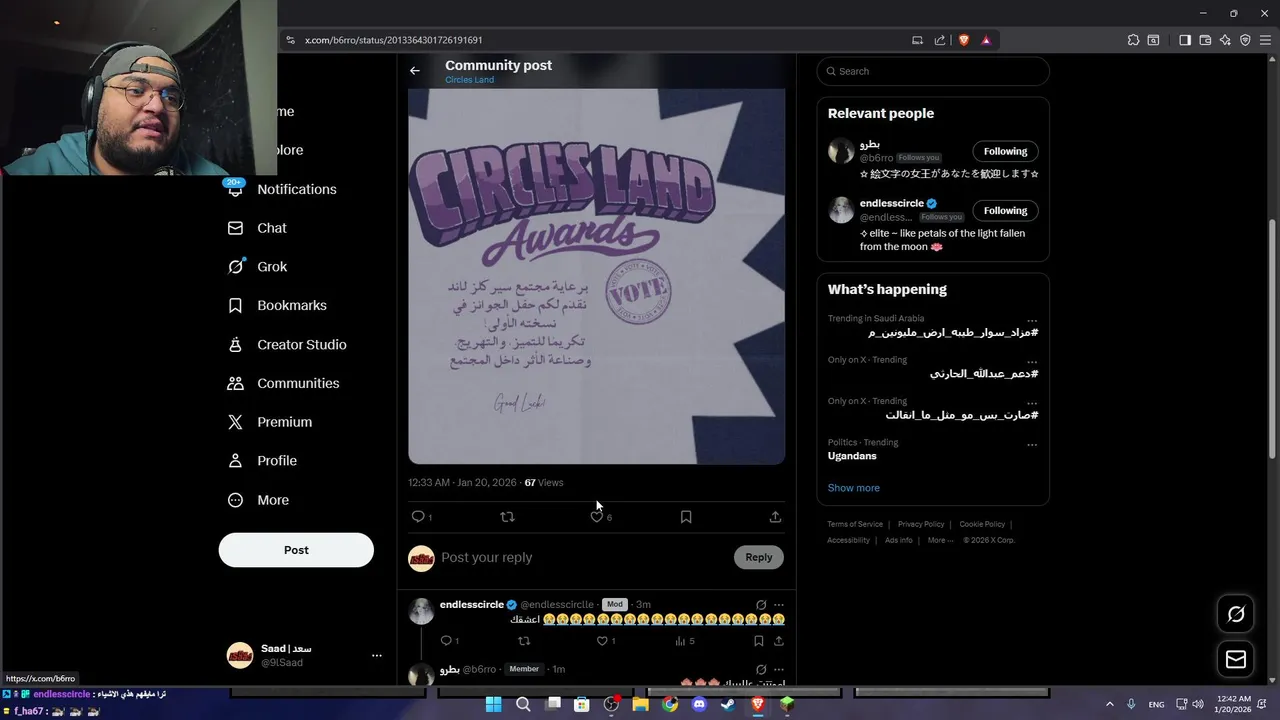Open the browser main hamburger menu
This screenshot has width=1280, height=720.
(1267, 40)
